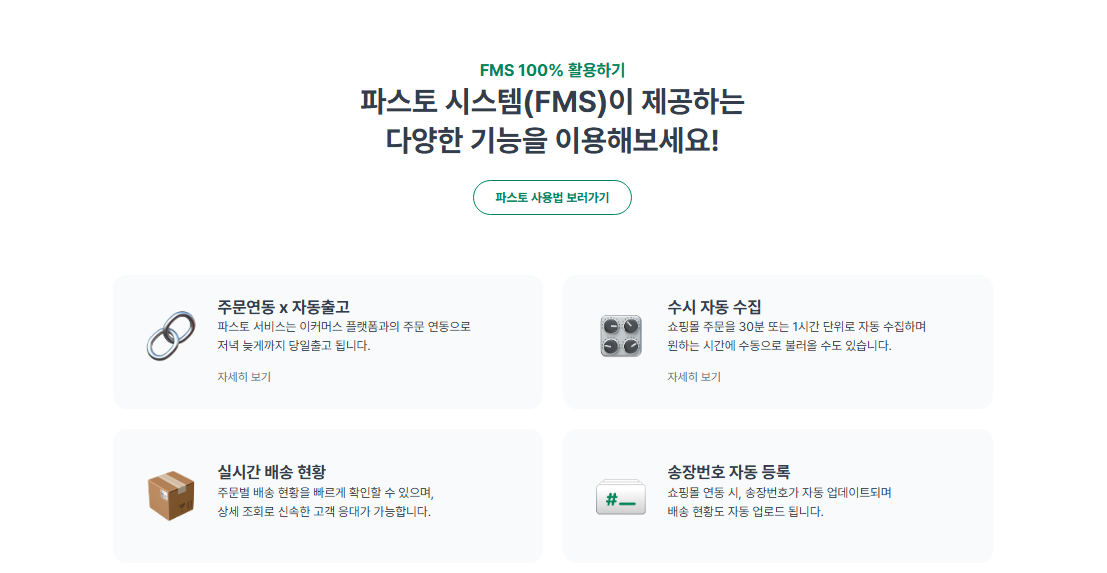This screenshot has width=1107, height=573.
Task: Select the 주문연동 x 자동출고 heading
Action: click(284, 307)
